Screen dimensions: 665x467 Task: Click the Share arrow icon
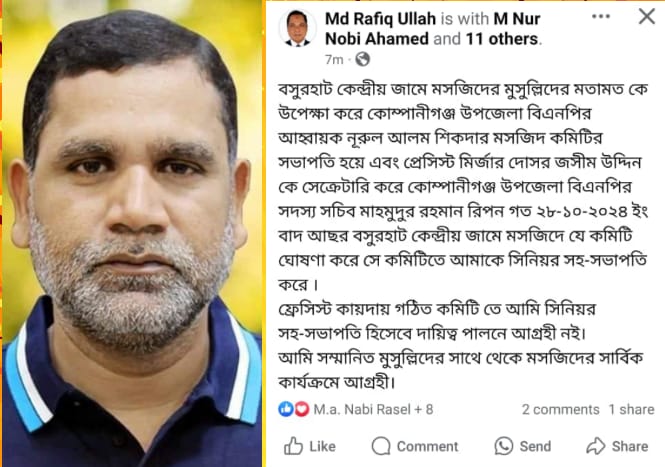click(596, 446)
